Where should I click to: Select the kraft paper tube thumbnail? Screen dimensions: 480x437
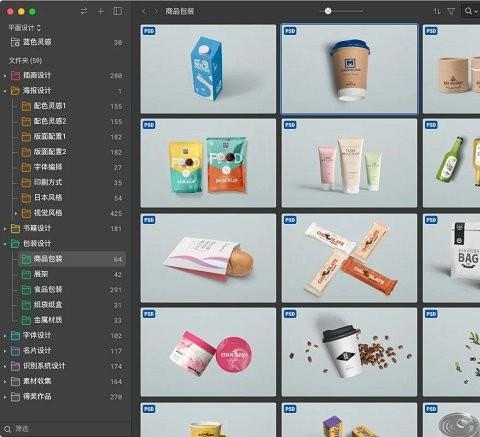pos(451,69)
